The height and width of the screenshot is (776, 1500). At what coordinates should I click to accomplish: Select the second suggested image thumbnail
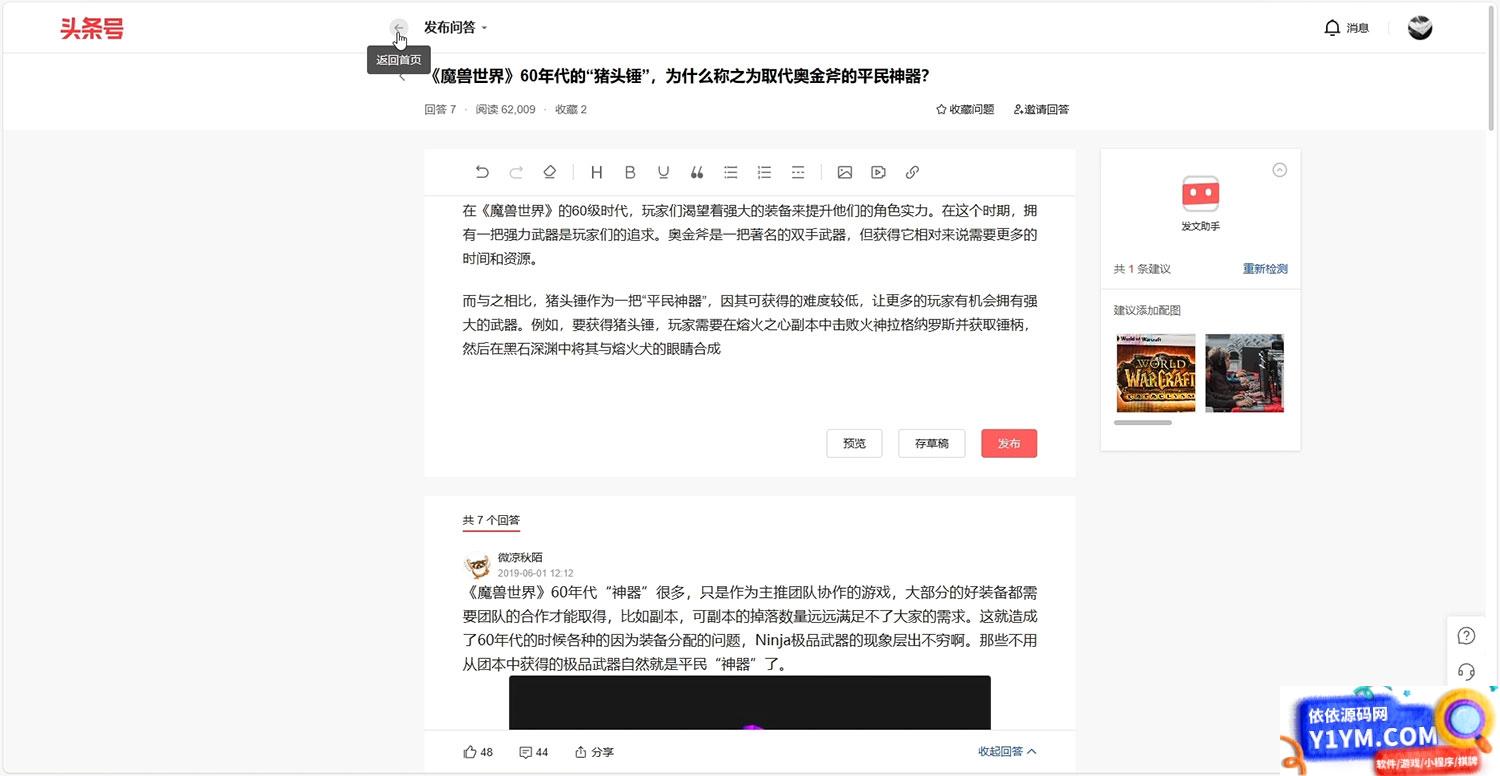pos(1244,373)
